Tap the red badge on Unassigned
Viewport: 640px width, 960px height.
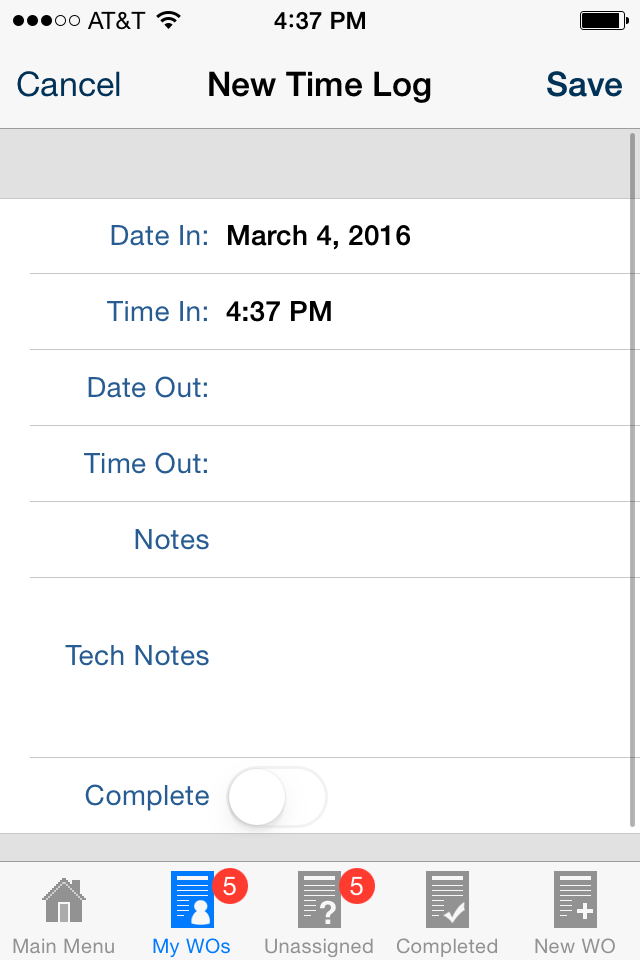tap(356, 886)
